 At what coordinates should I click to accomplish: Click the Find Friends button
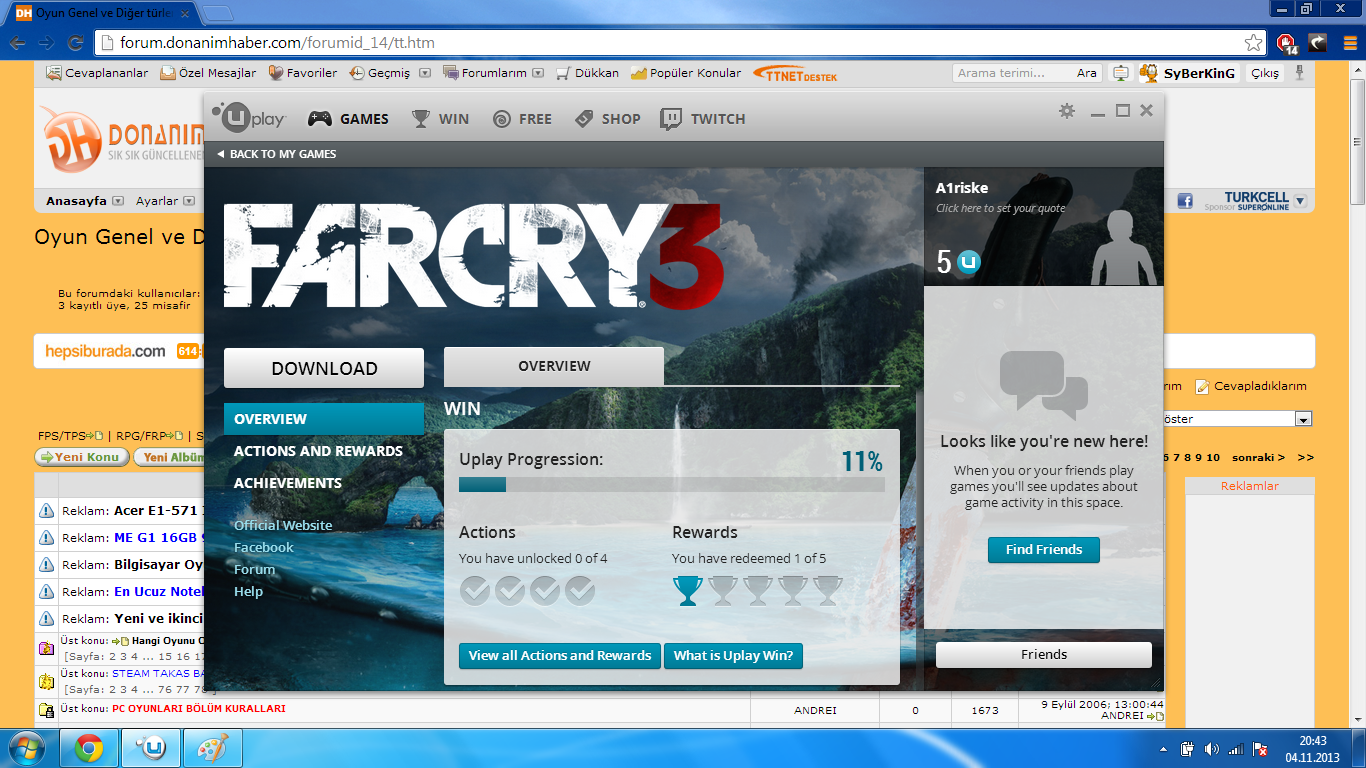(x=1044, y=550)
